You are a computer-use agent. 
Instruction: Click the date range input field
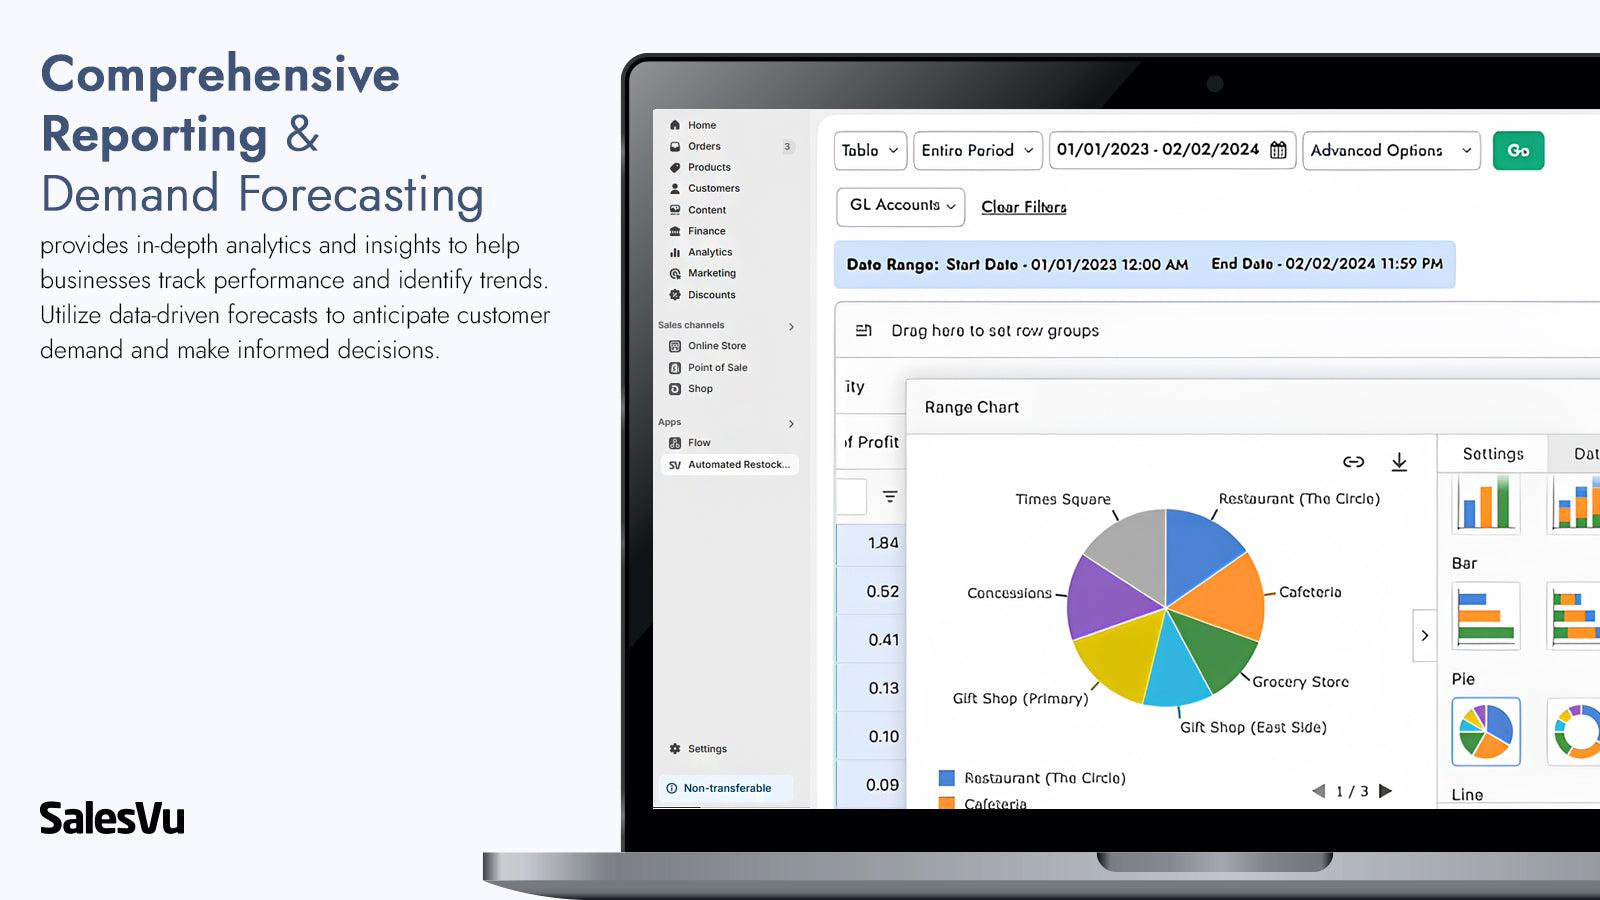click(1160, 150)
